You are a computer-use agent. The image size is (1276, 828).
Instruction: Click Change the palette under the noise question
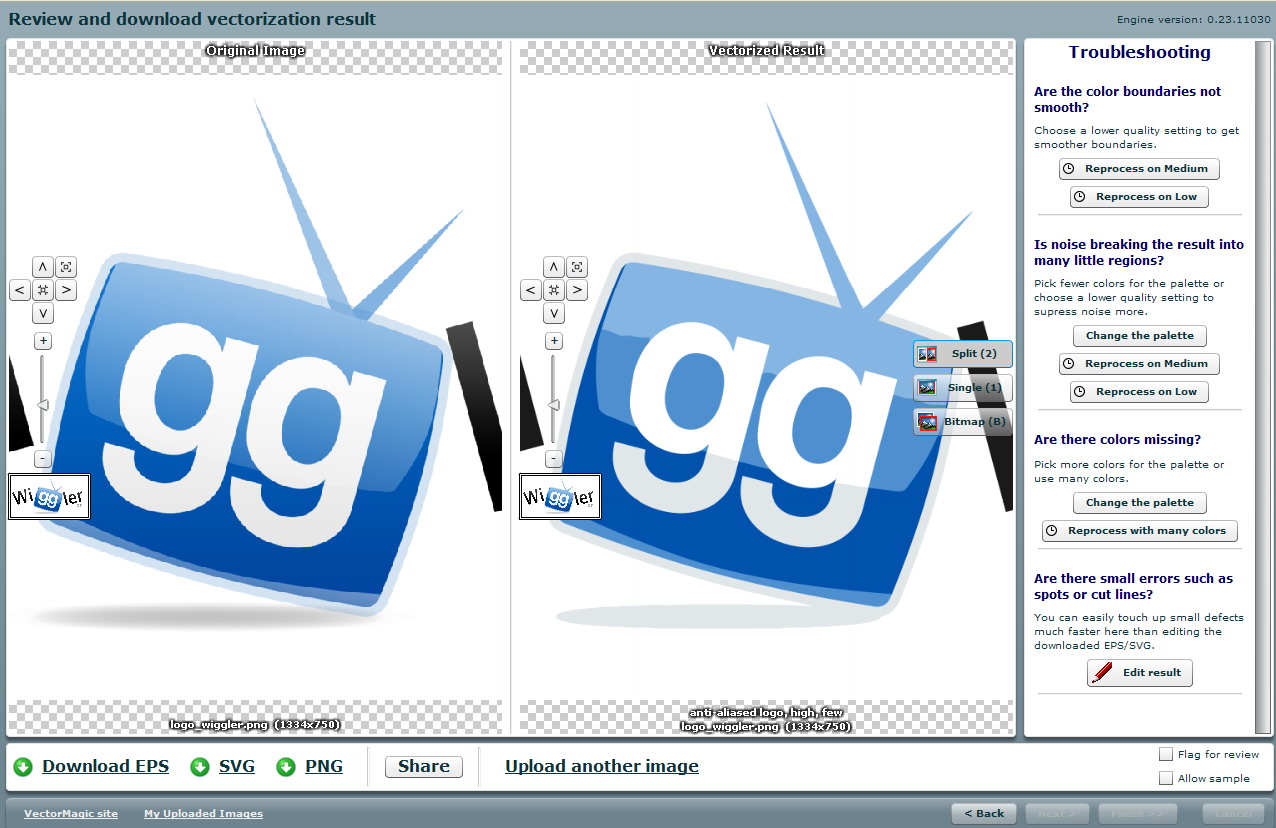[x=1140, y=336]
